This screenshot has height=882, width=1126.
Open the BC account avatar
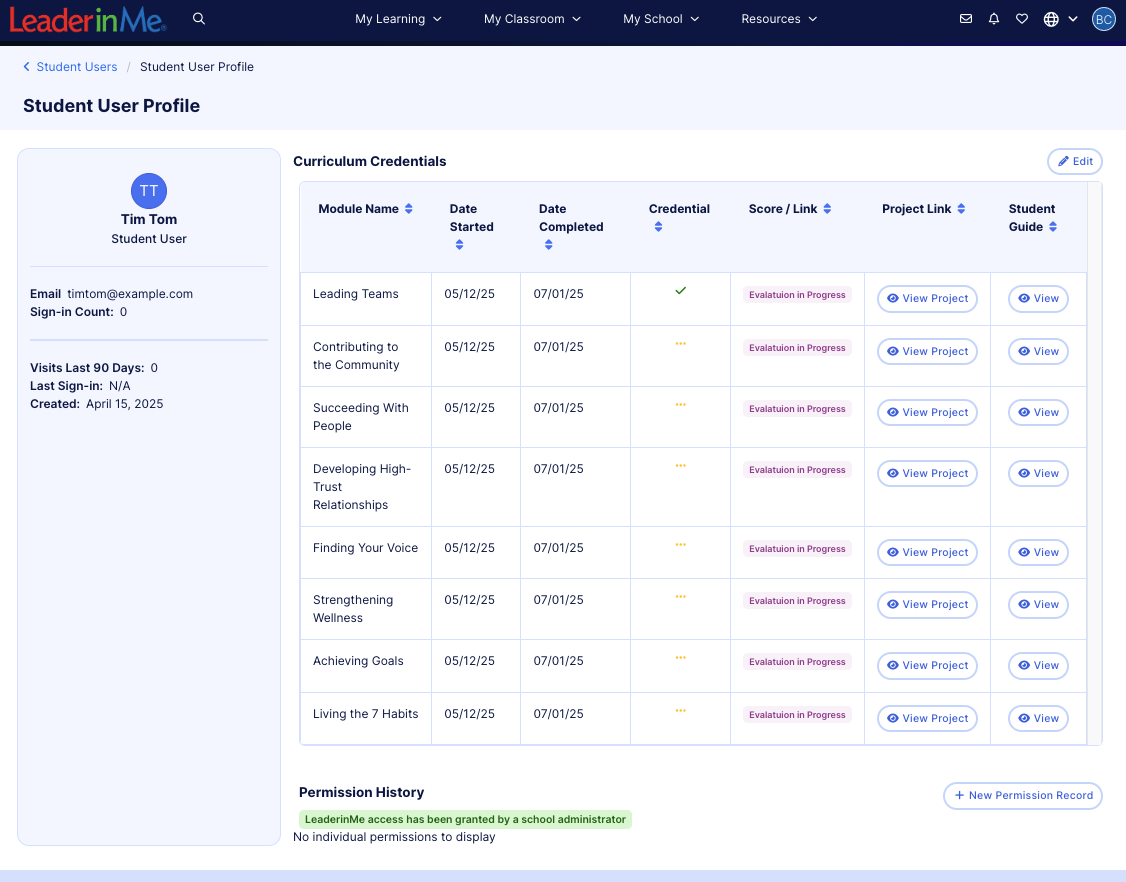(1103, 18)
